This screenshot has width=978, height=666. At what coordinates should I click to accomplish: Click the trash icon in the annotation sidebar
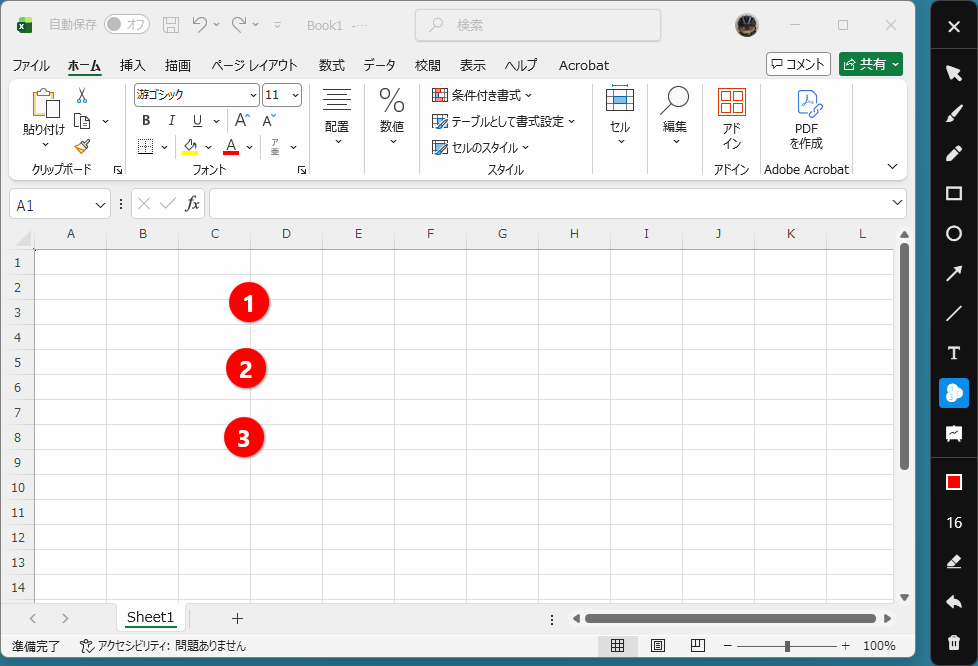(x=953, y=641)
